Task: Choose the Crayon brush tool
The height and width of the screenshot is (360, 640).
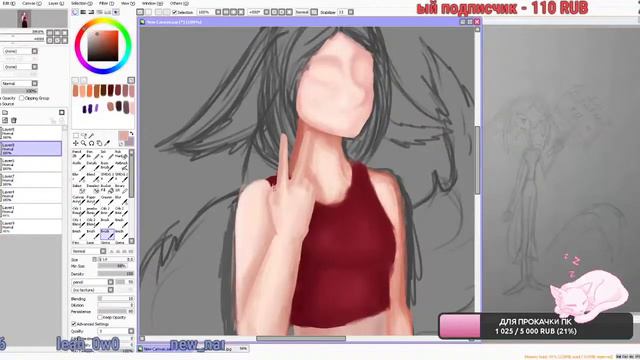Action: pyautogui.click(x=107, y=200)
